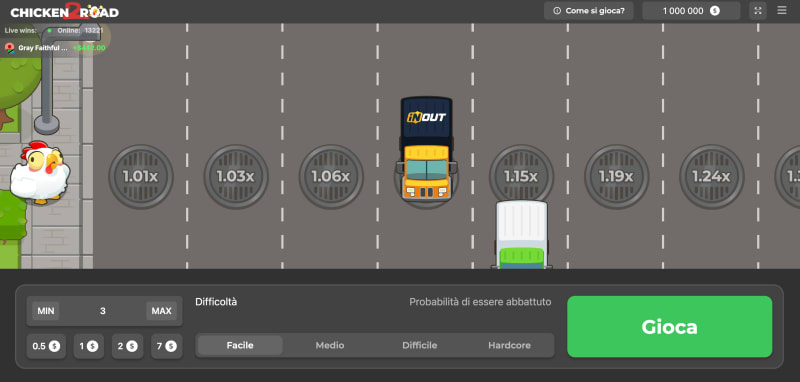
Task: Select the 1.15x manhole
Action: pyautogui.click(x=521, y=173)
